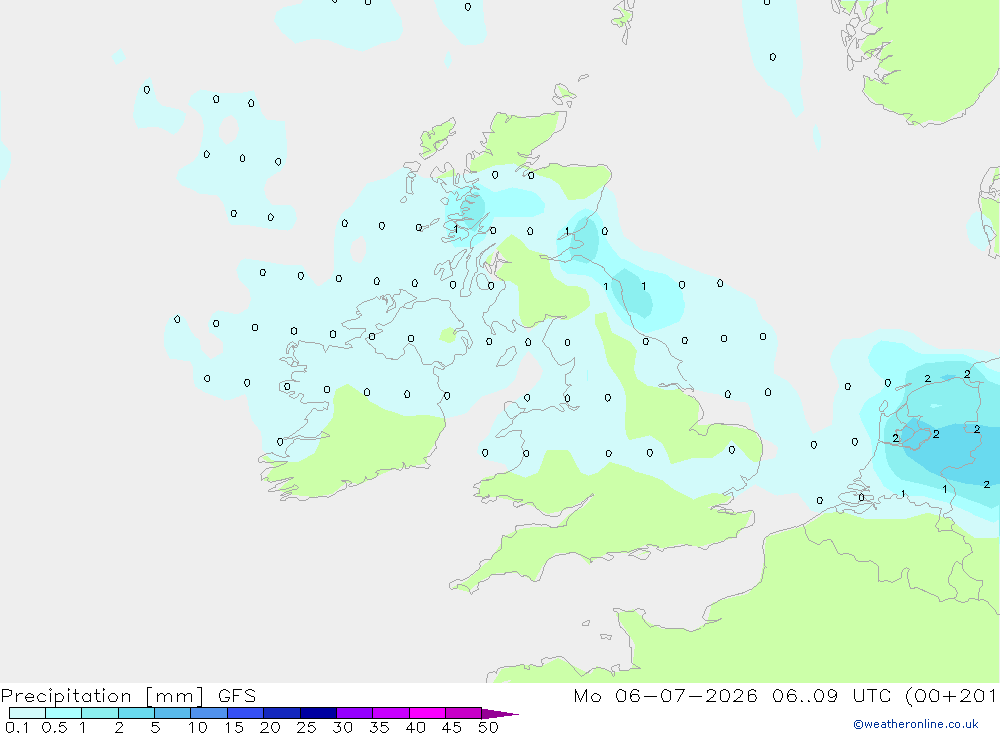Click the '35' legend scale label

[379, 727]
